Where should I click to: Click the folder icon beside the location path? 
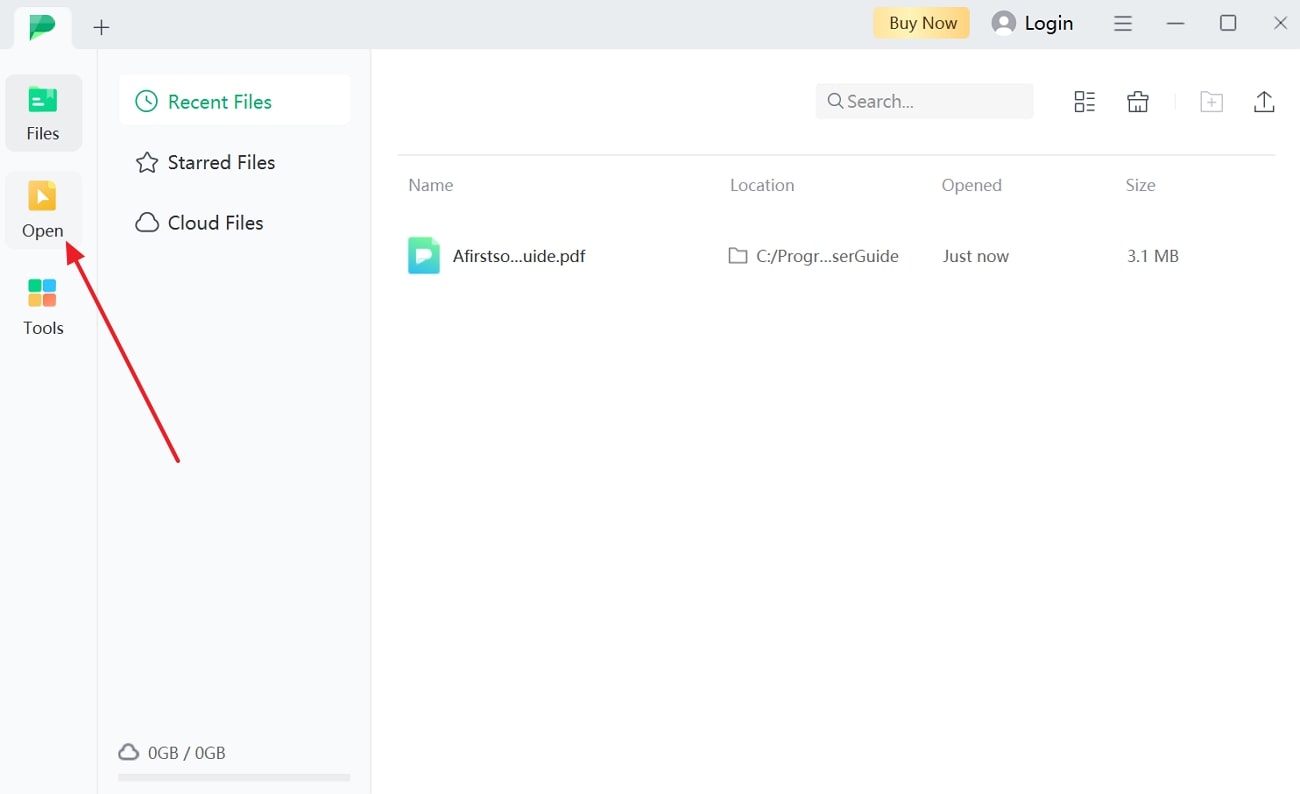[x=738, y=256]
